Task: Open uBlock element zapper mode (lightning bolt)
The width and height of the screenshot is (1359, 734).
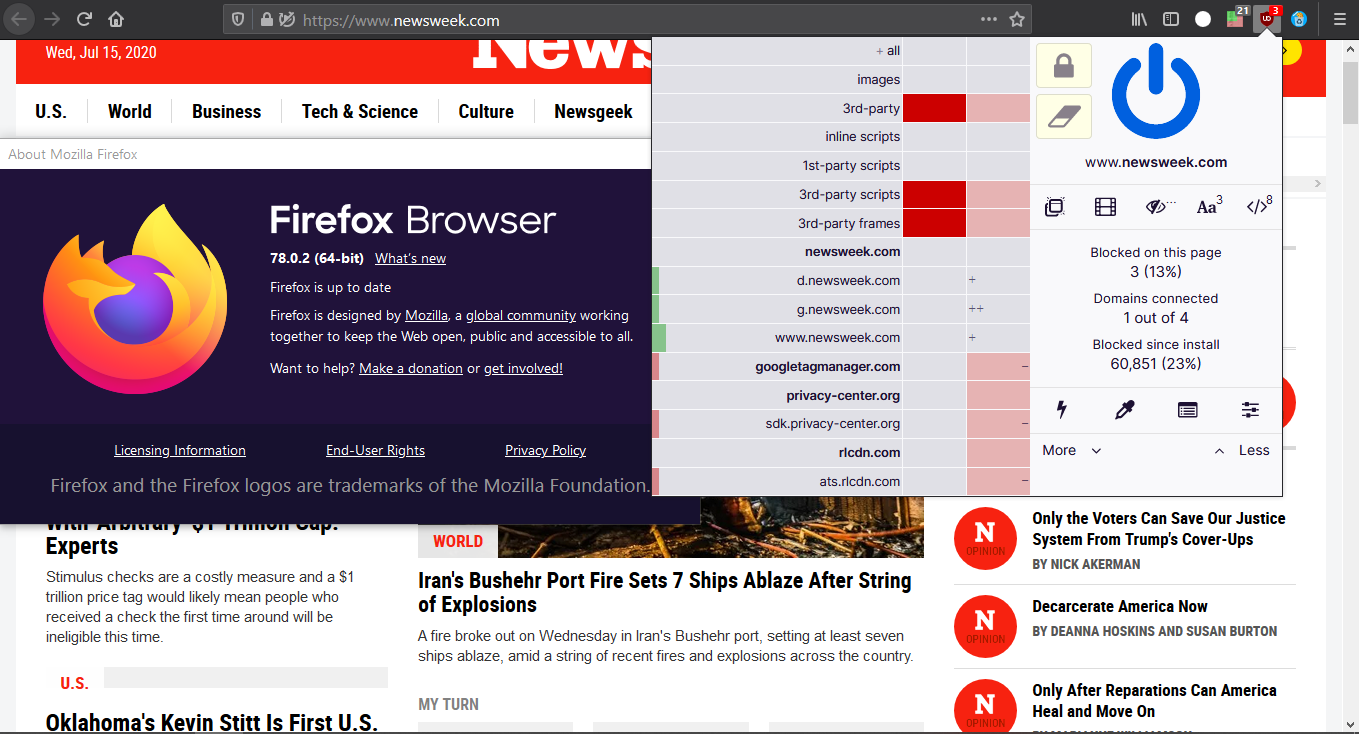Action: click(x=1062, y=409)
